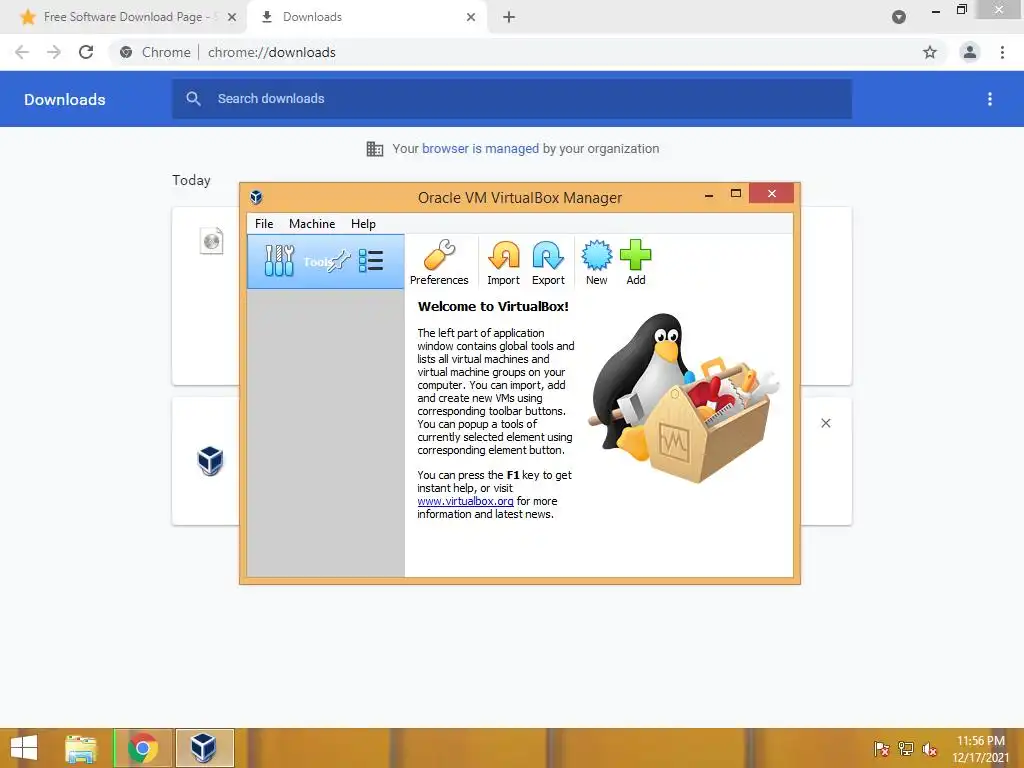Maximize the VirtualBox Manager window
The image size is (1024, 768).
[735, 193]
